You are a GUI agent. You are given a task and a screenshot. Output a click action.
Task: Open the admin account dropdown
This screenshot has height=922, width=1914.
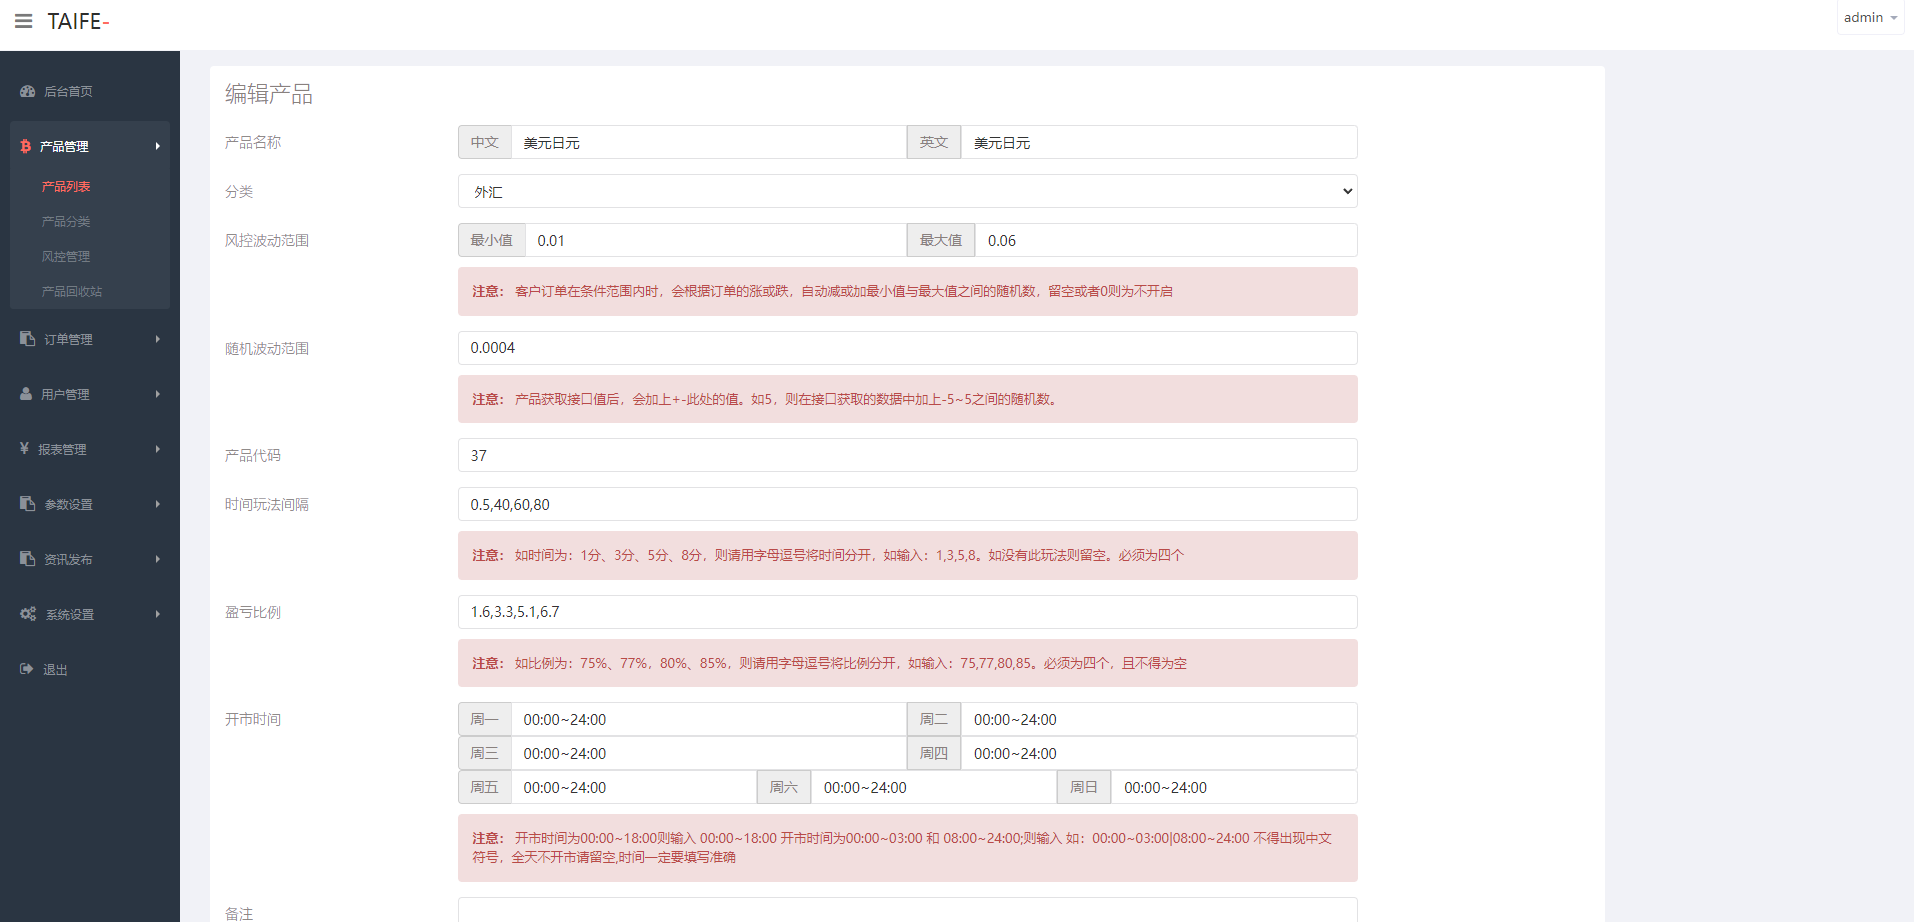click(x=1869, y=17)
